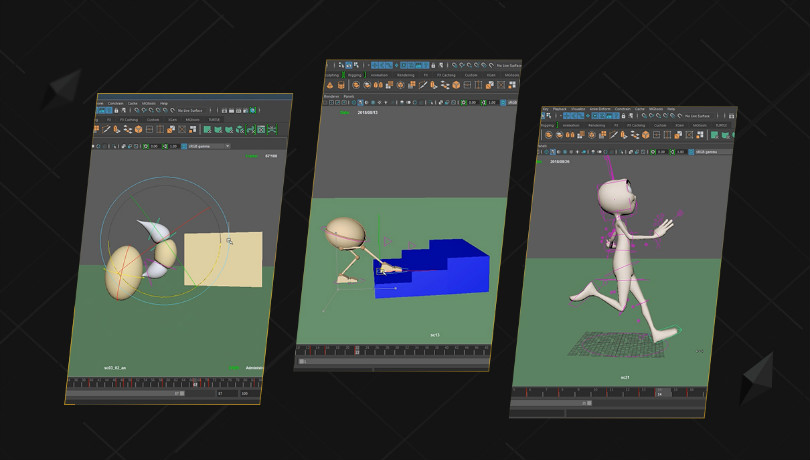Click the current frame marker on blue stairs timeline

pos(357,350)
